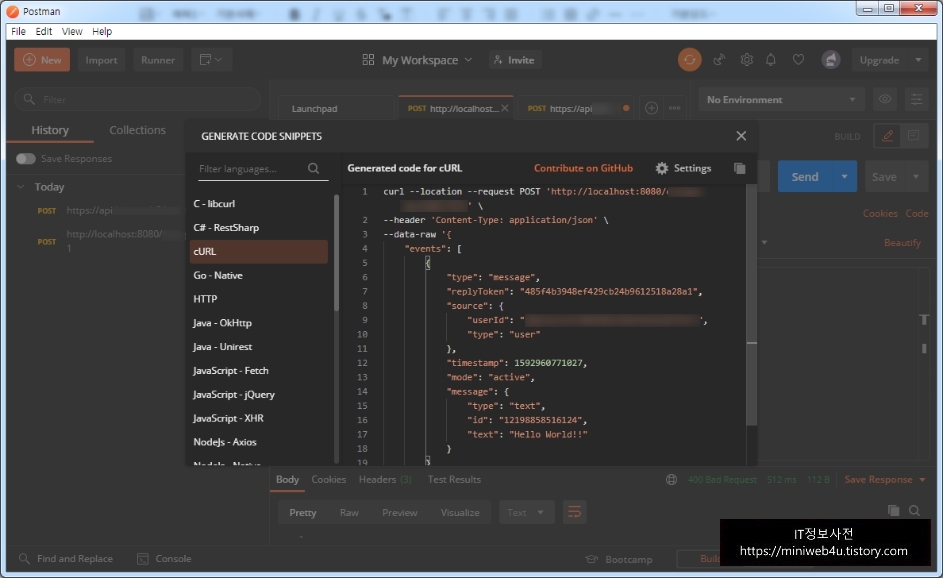Open the capture requests satellite icon

(x=719, y=60)
